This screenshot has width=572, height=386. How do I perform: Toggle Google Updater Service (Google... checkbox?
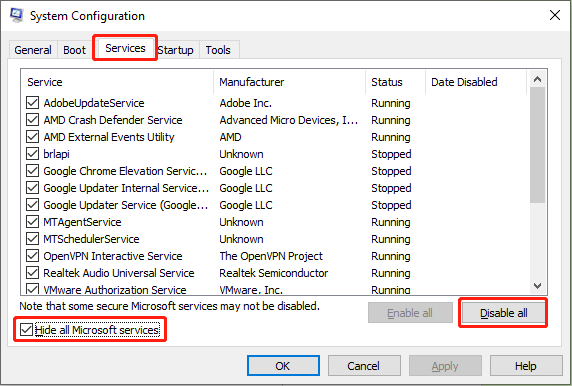point(32,205)
